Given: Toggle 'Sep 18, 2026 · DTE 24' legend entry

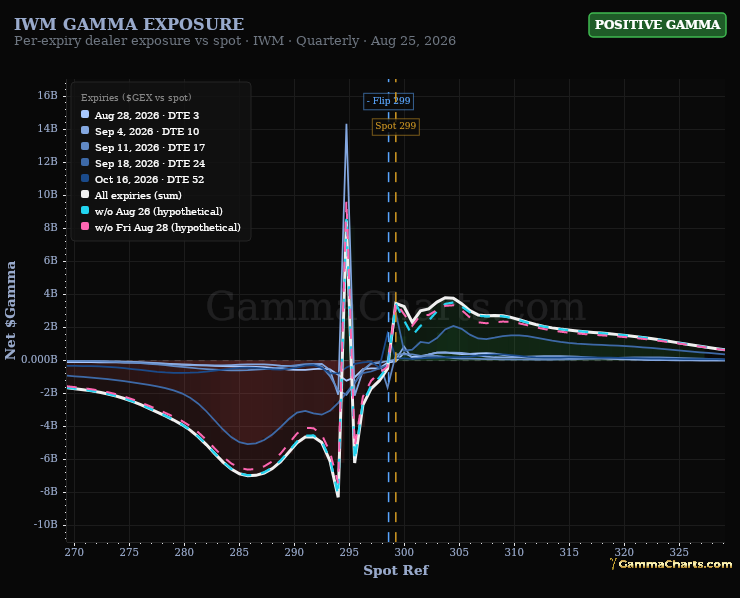Looking at the screenshot, I should 143,163.
